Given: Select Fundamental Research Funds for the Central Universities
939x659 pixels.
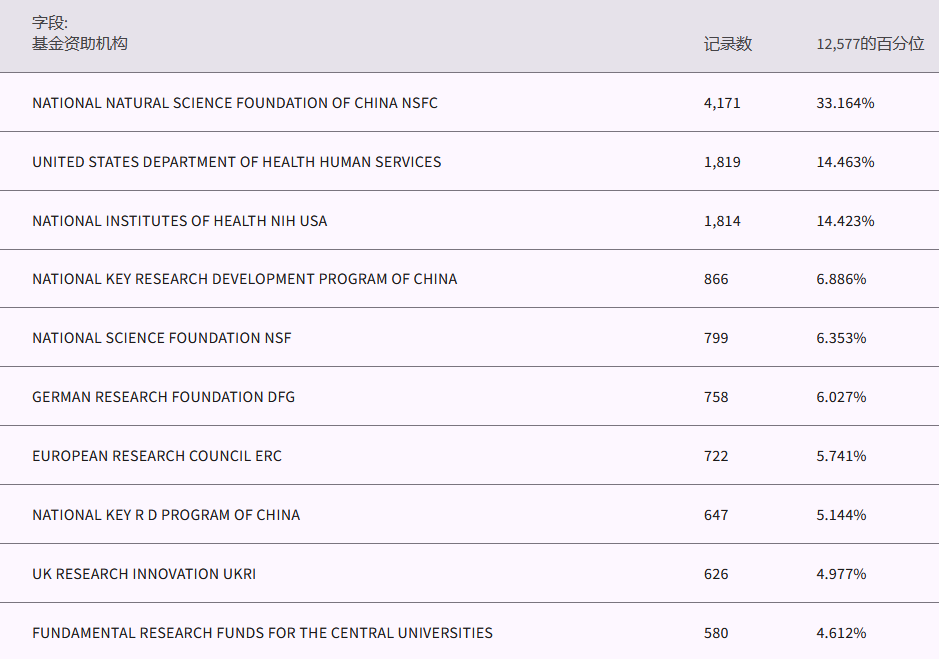Looking at the screenshot, I should [262, 633].
